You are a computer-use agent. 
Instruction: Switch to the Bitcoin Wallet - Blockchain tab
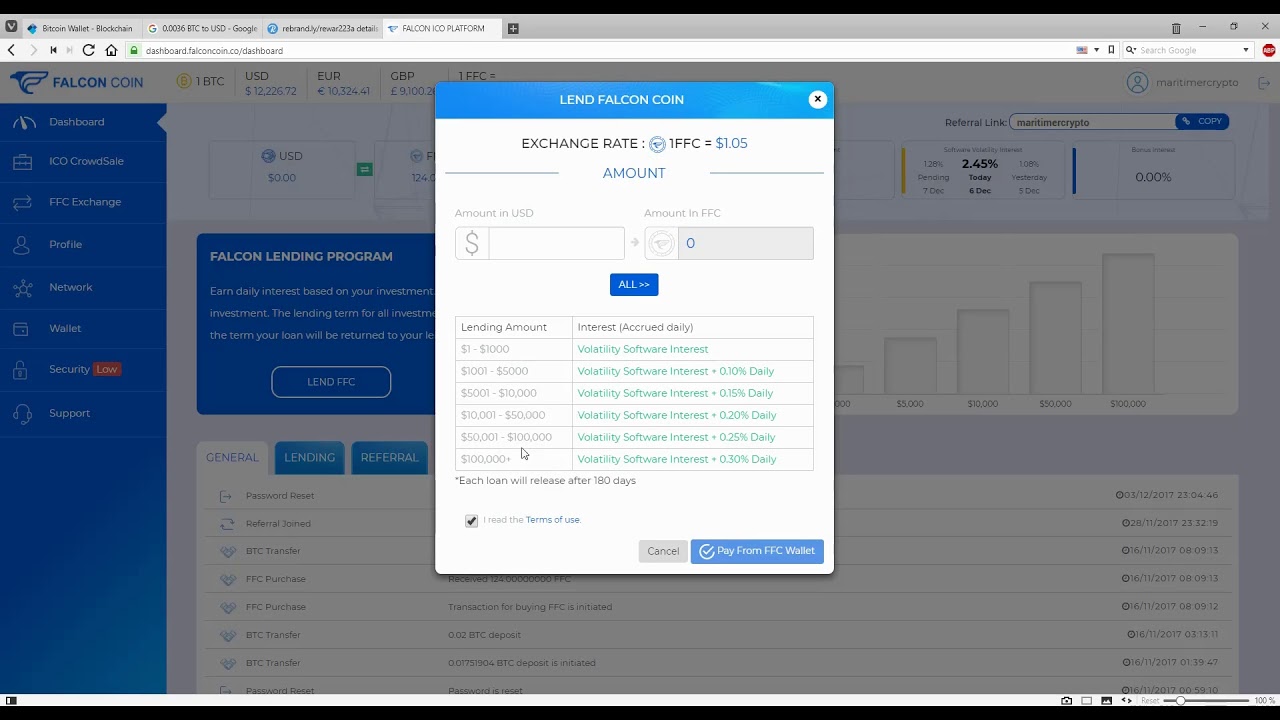point(80,28)
